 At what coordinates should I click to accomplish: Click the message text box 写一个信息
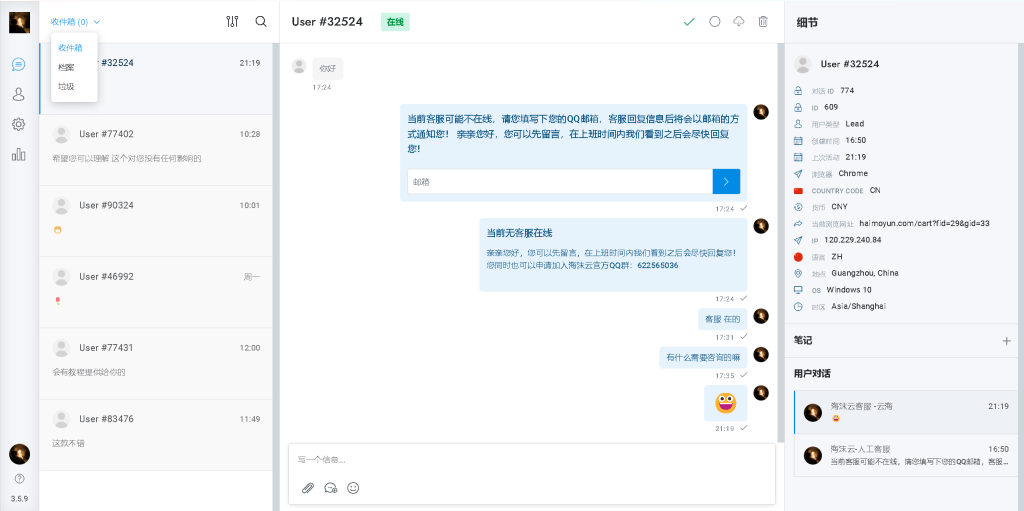pyautogui.click(x=532, y=460)
